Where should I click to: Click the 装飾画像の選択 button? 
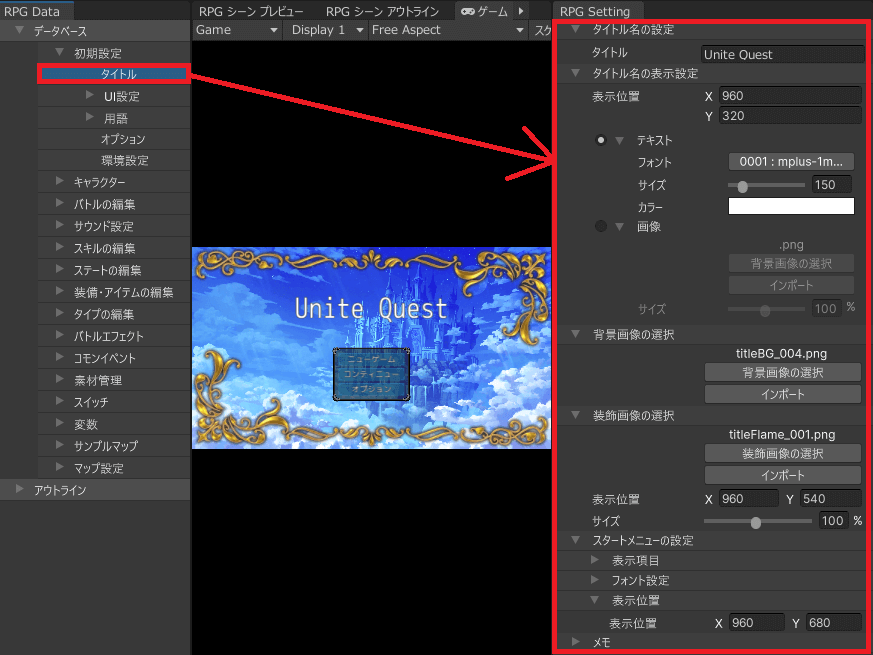782,454
